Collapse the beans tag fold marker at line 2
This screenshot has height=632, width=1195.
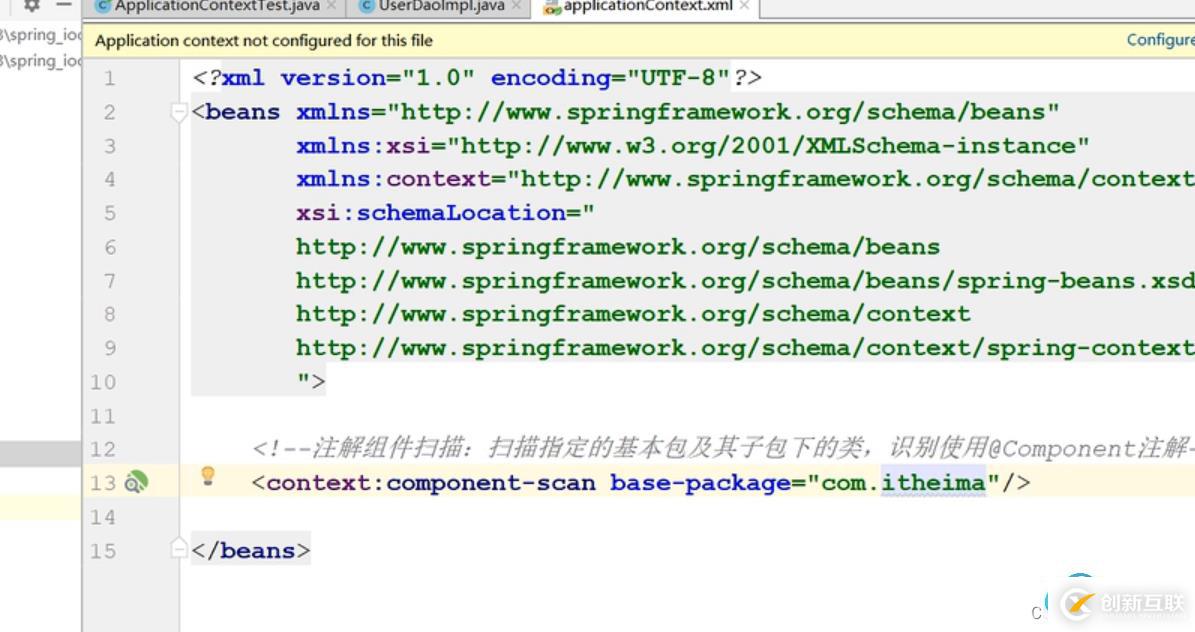click(179, 113)
